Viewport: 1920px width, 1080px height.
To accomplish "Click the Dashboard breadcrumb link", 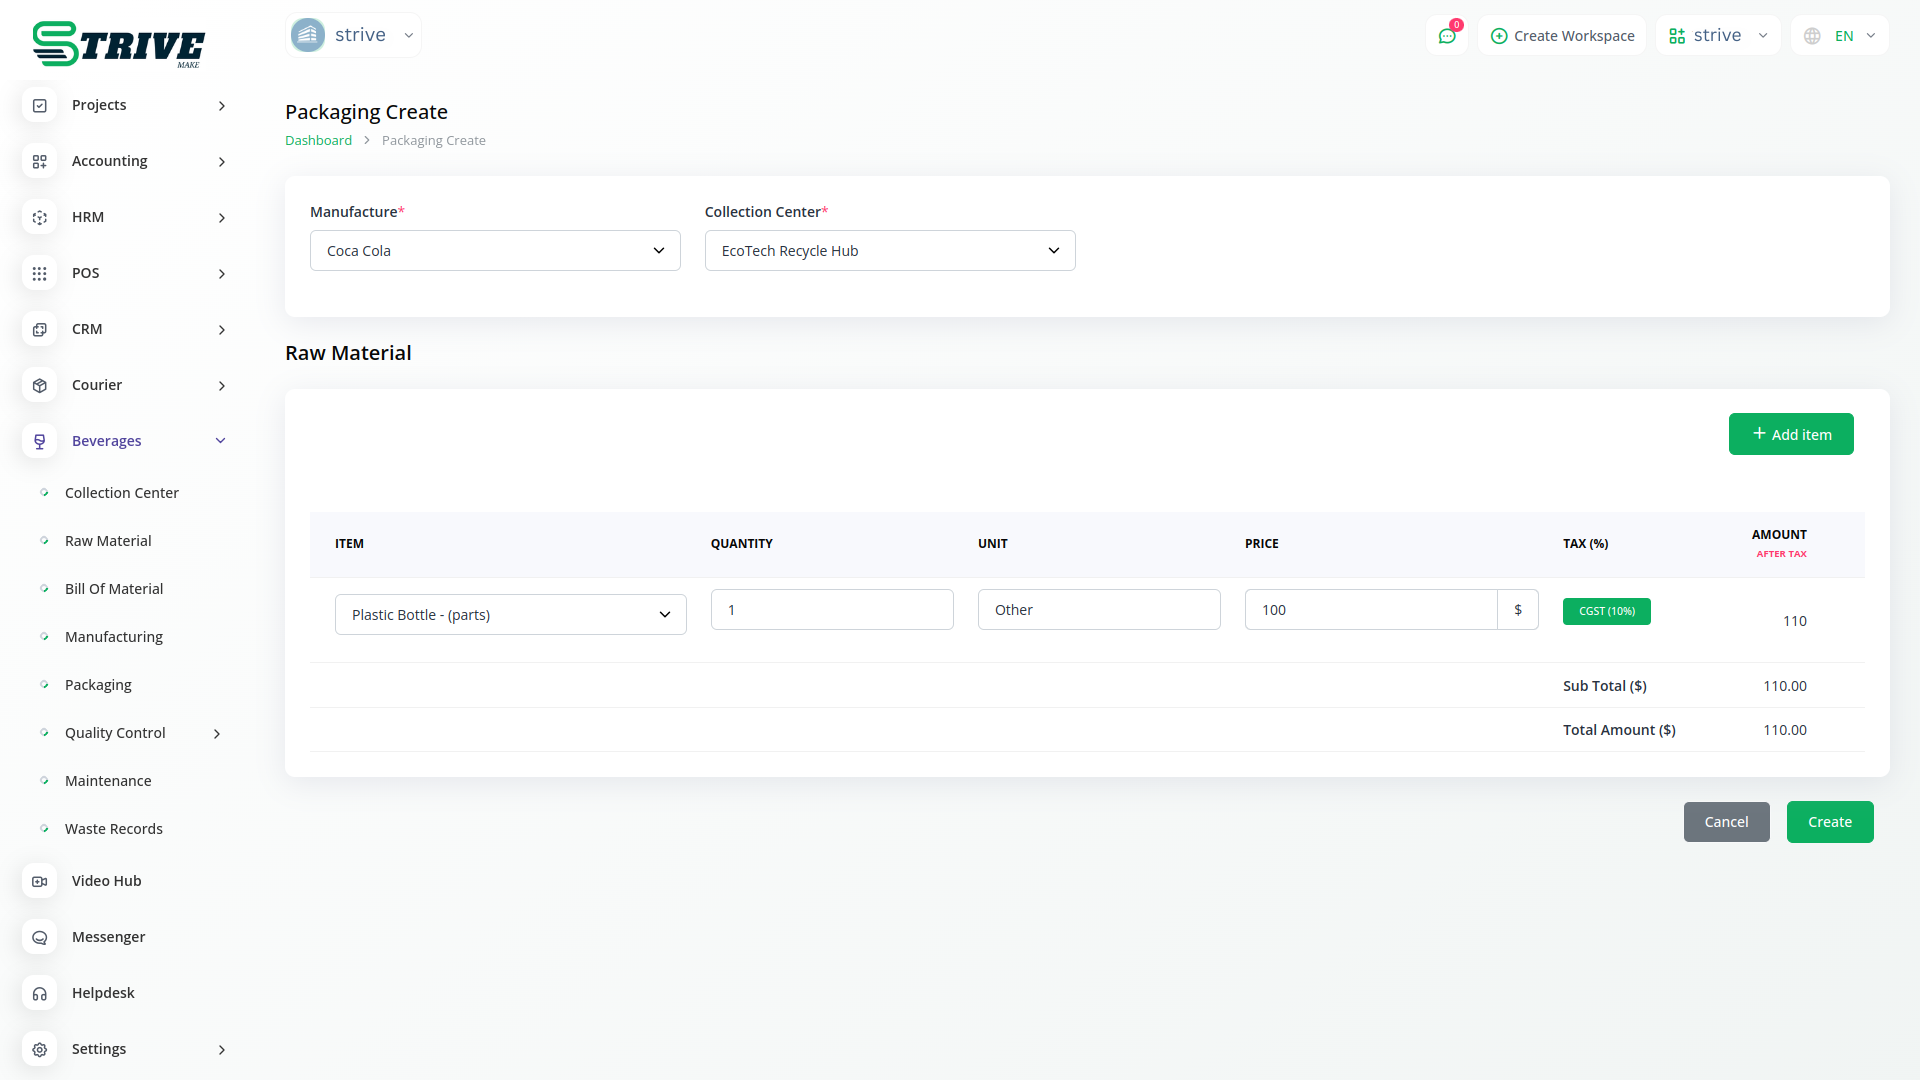I will click(x=318, y=141).
